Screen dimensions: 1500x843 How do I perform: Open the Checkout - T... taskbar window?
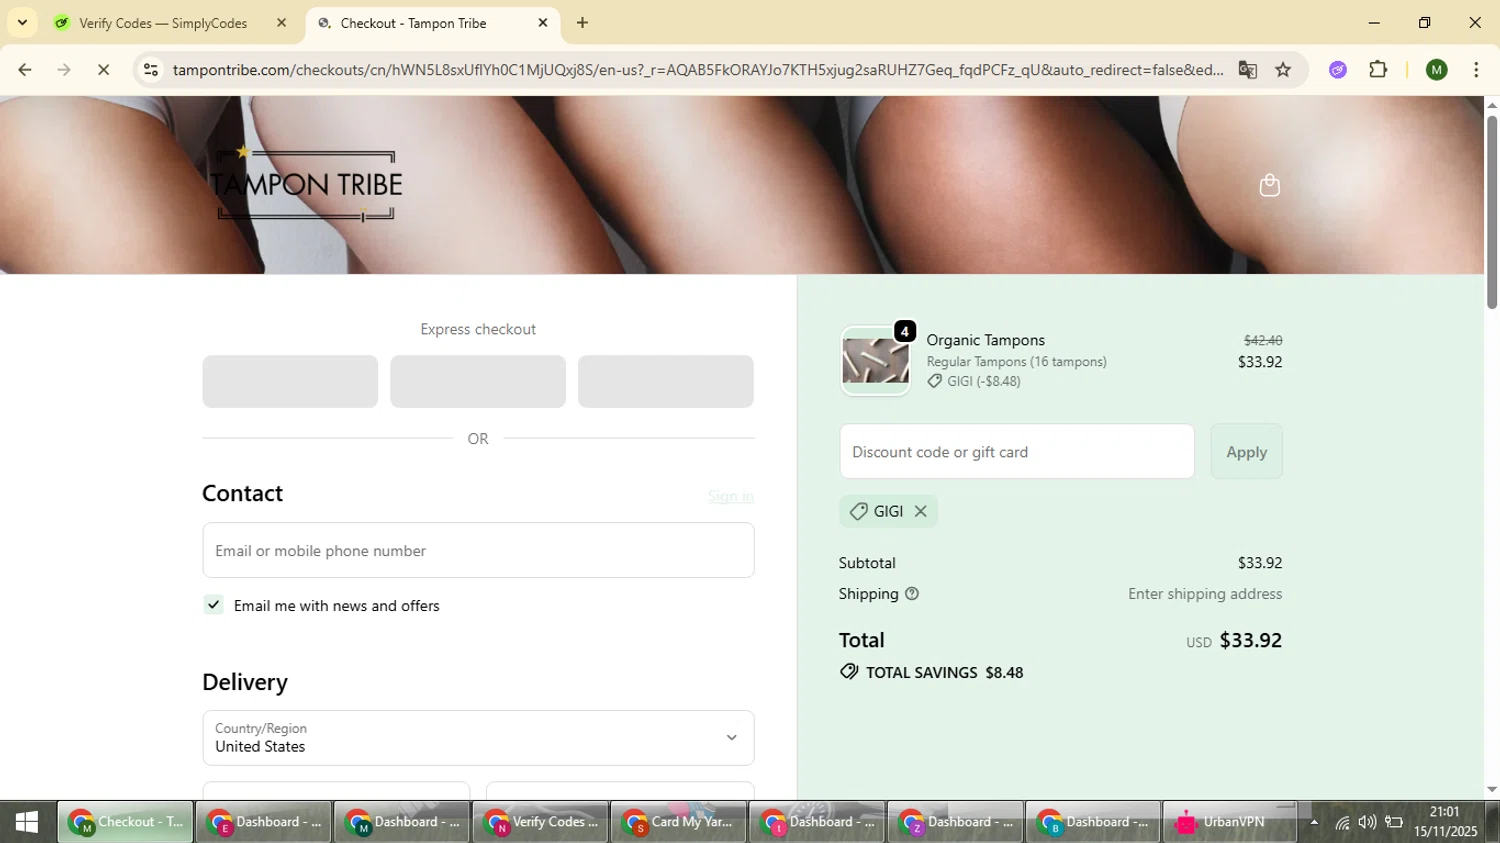coord(125,822)
